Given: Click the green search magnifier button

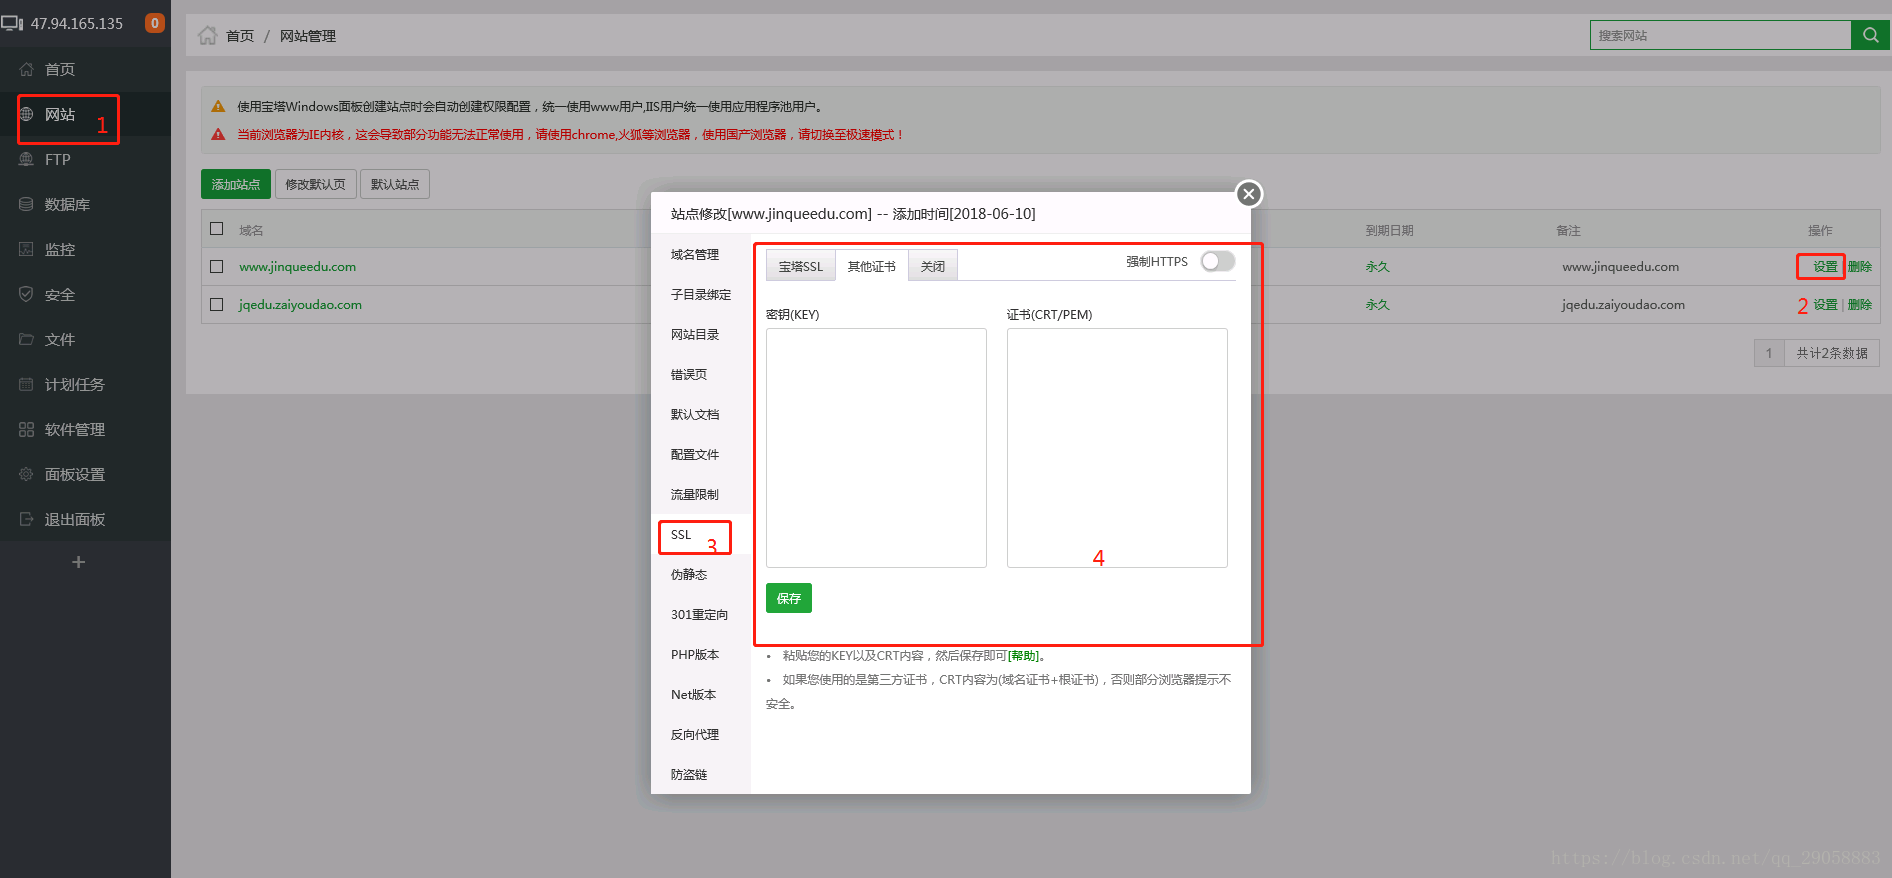Looking at the screenshot, I should [x=1870, y=35].
